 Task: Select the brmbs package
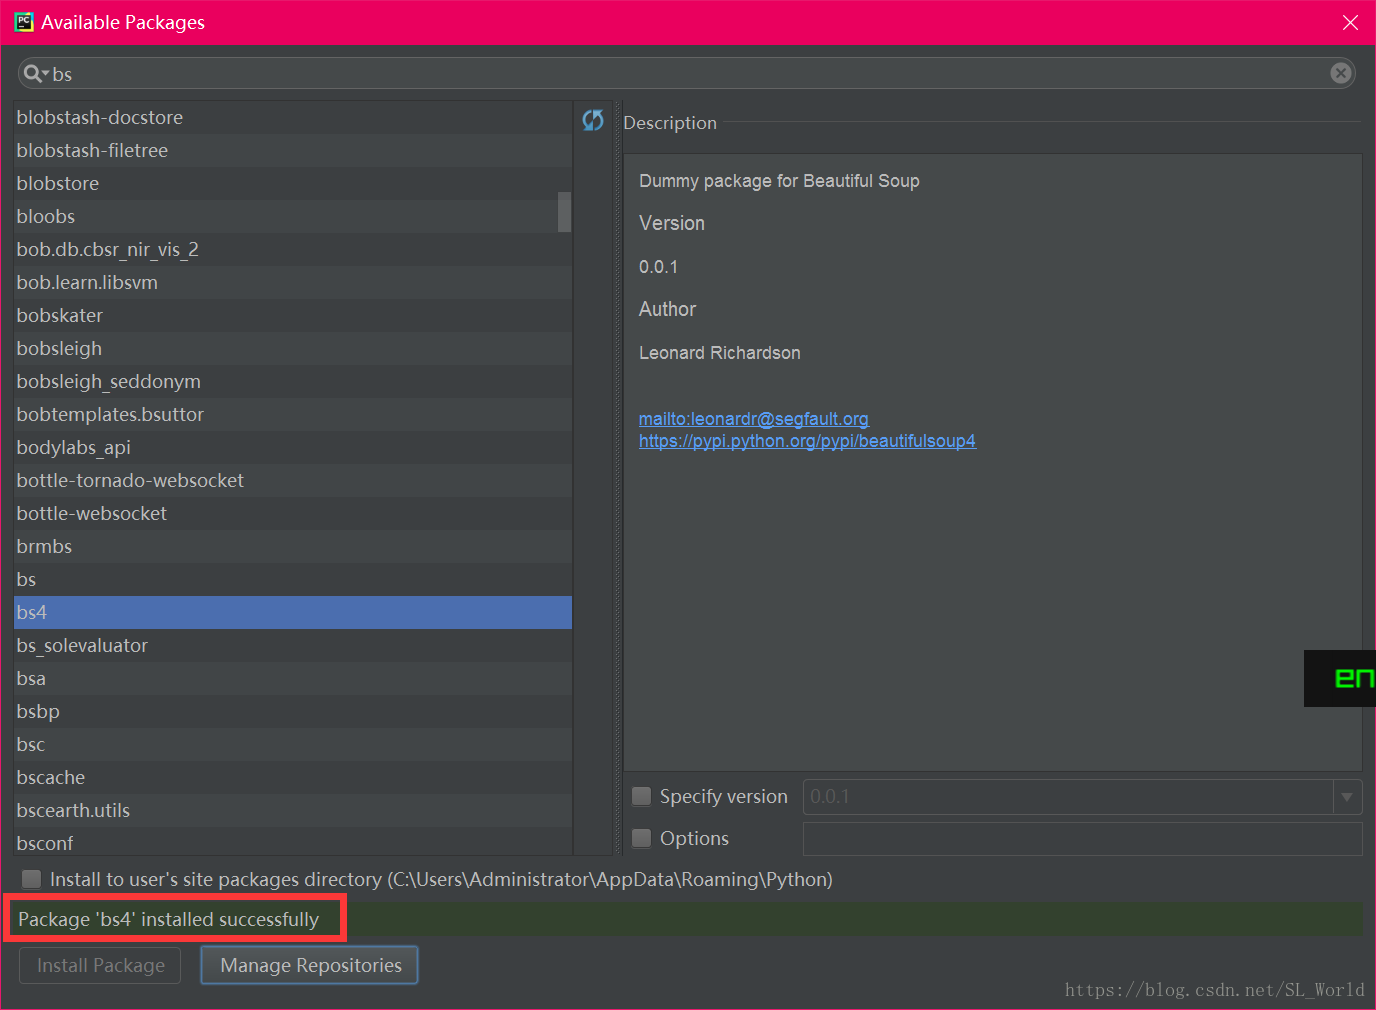[x=293, y=546]
